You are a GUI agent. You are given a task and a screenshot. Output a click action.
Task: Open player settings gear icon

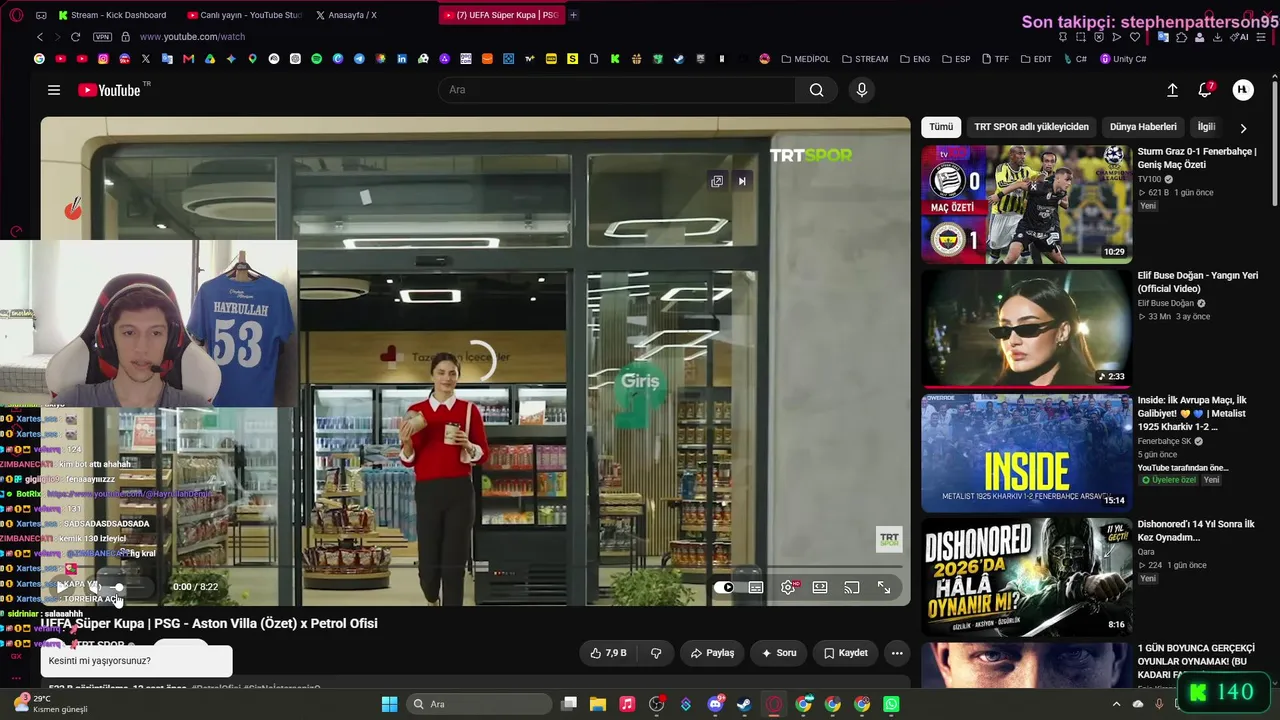(788, 587)
